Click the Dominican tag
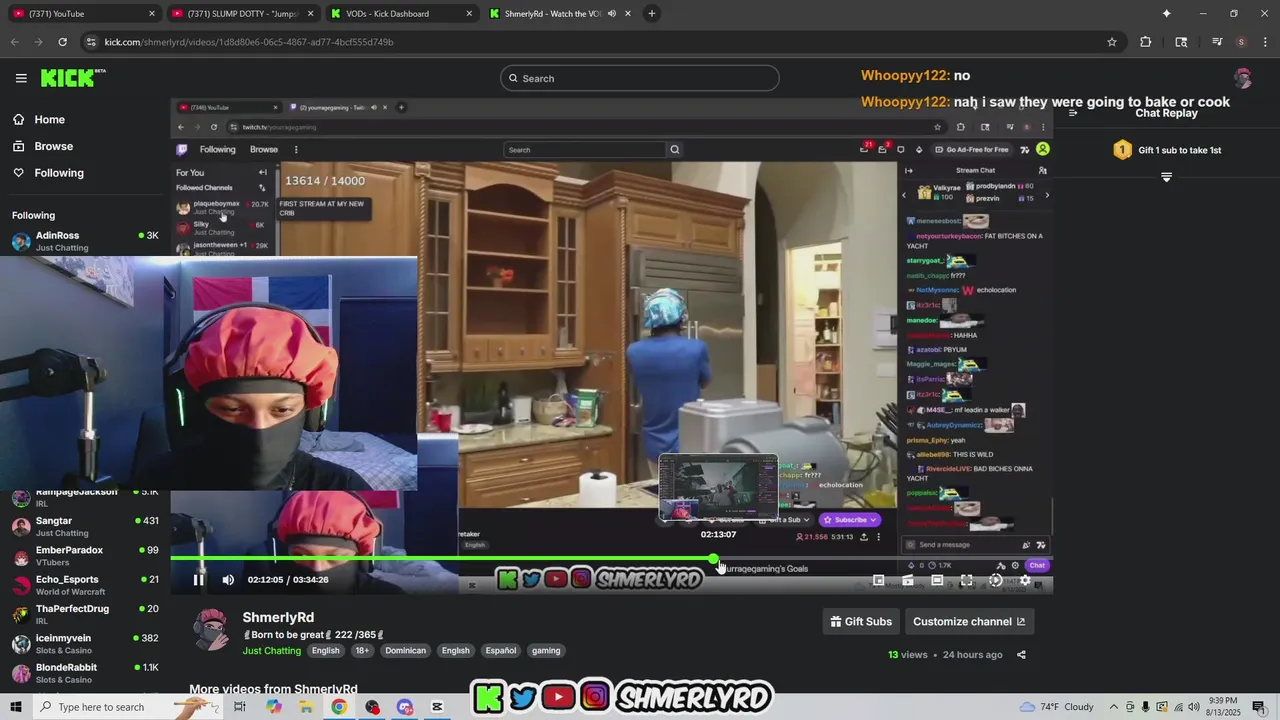Screen dimensions: 1280x720 [405, 650]
